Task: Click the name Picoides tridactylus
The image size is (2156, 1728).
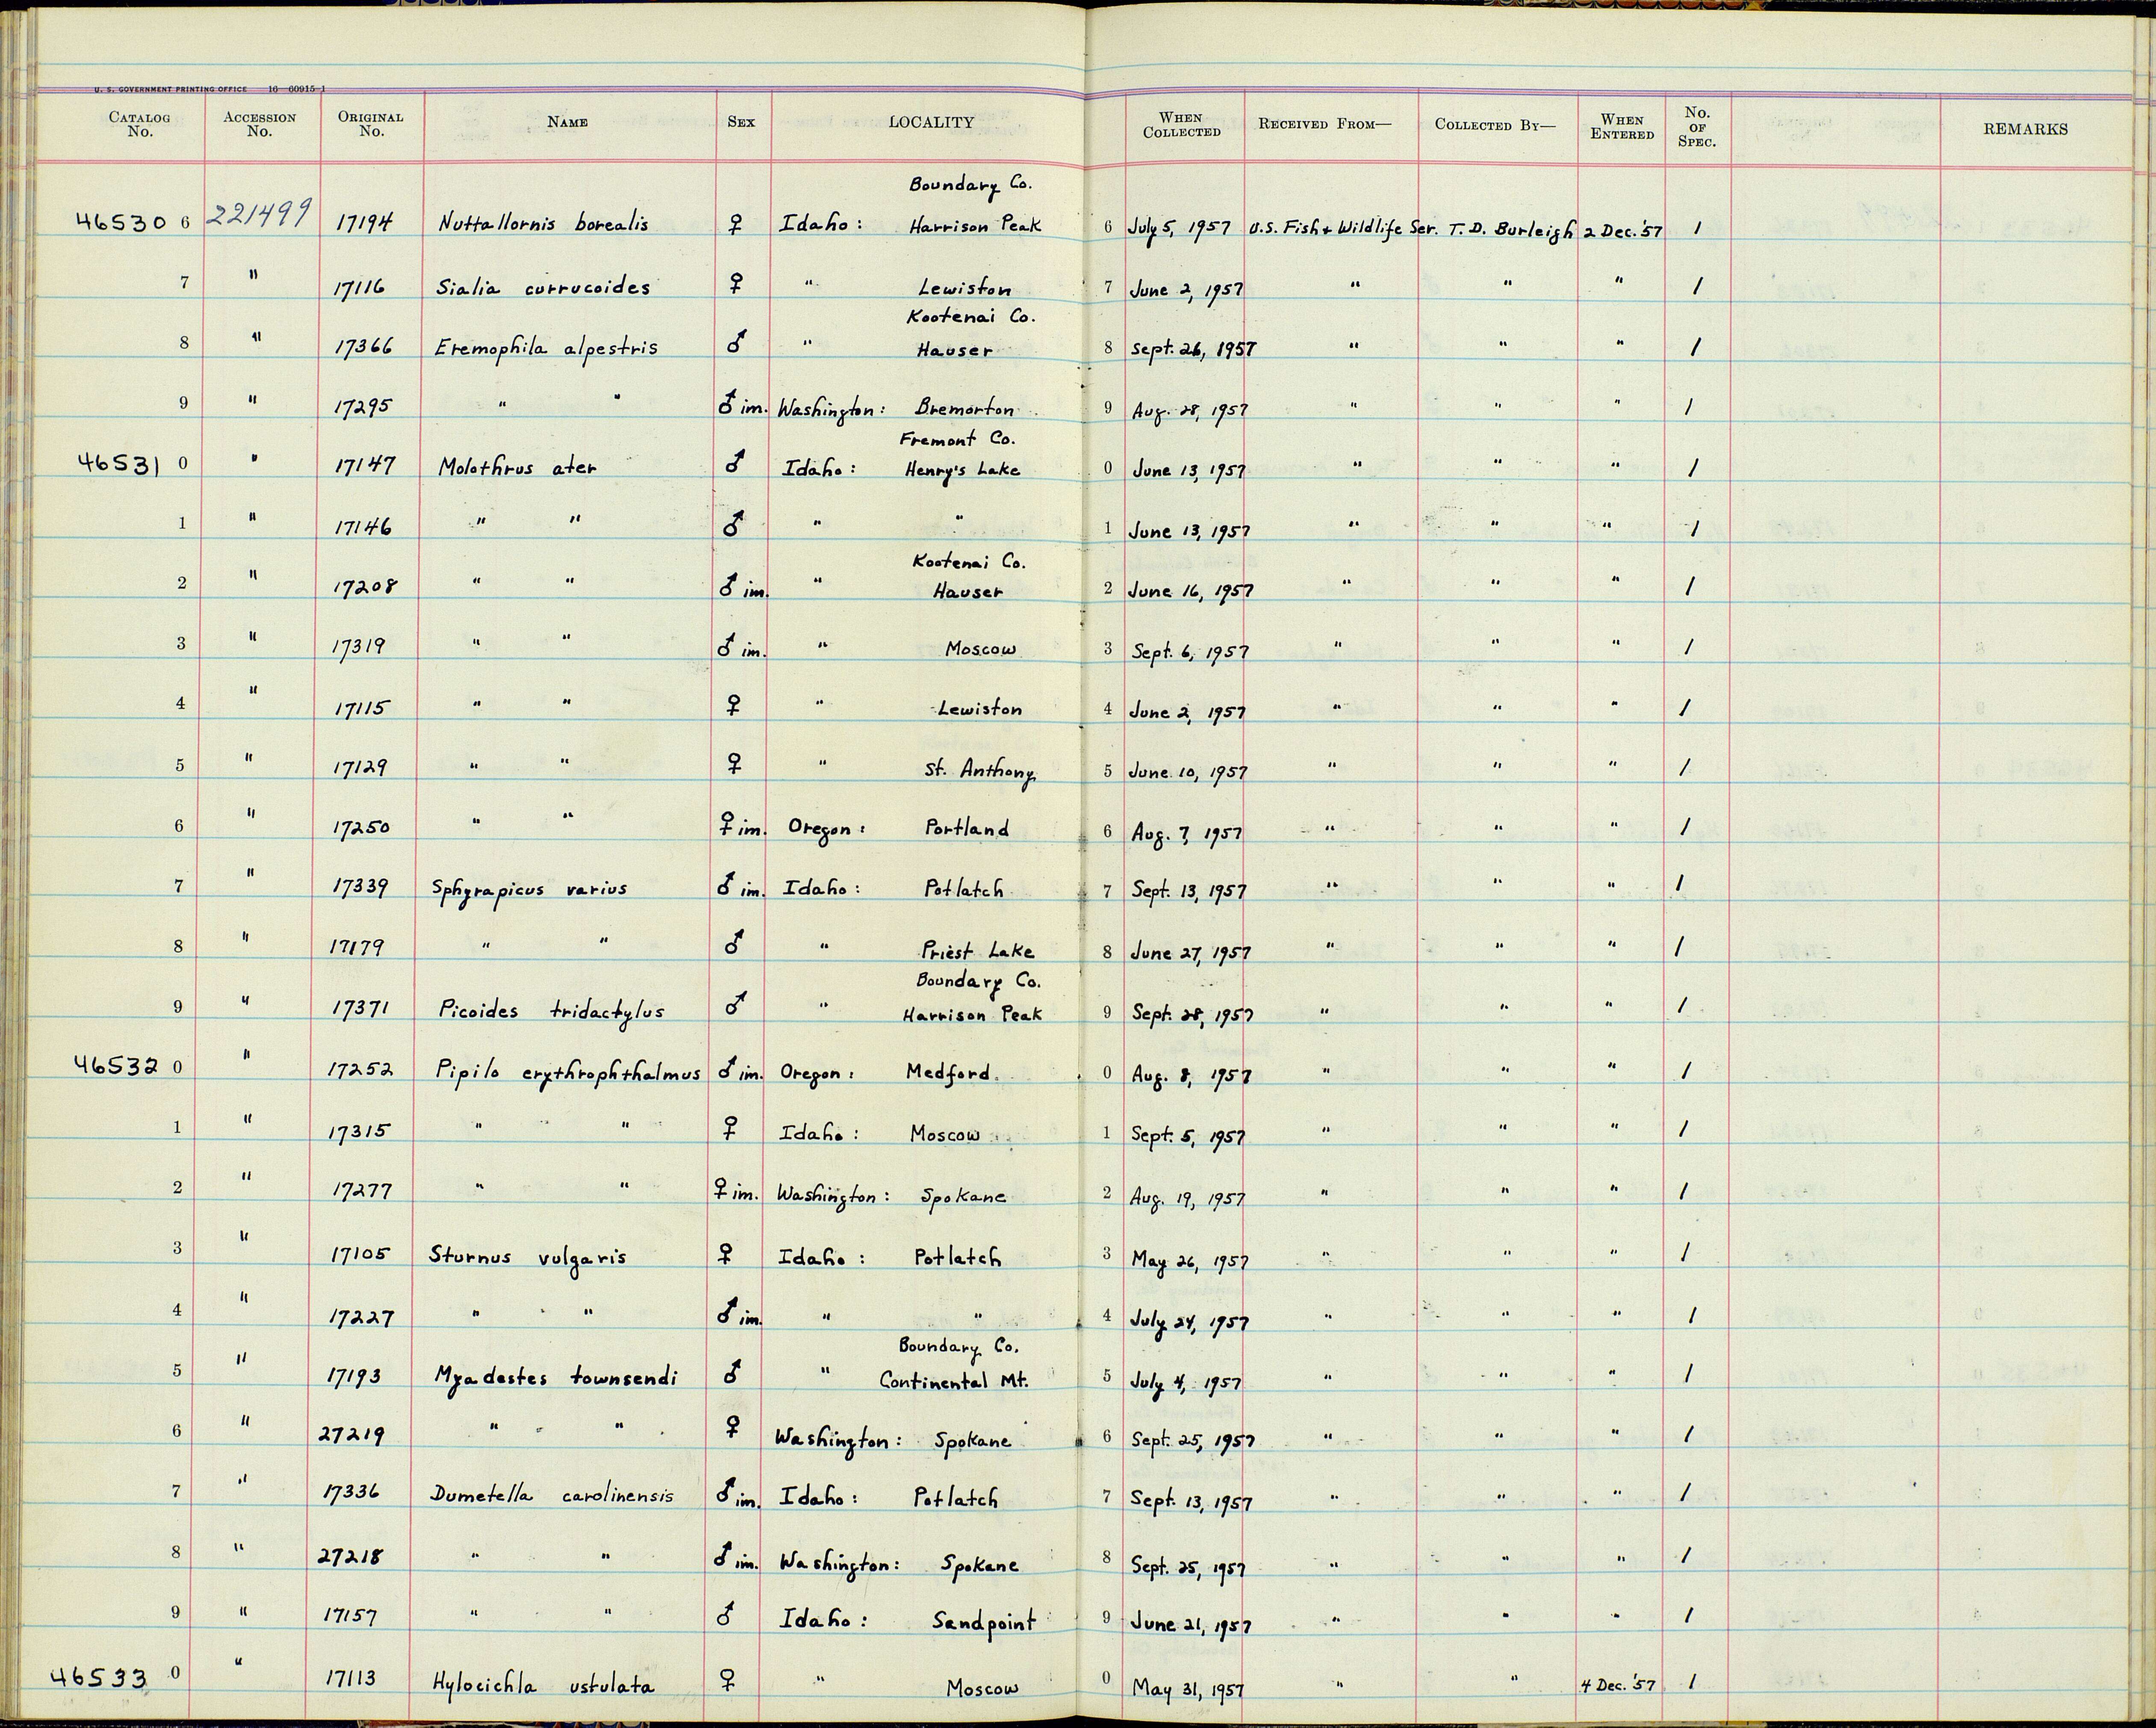Action: click(551, 1011)
